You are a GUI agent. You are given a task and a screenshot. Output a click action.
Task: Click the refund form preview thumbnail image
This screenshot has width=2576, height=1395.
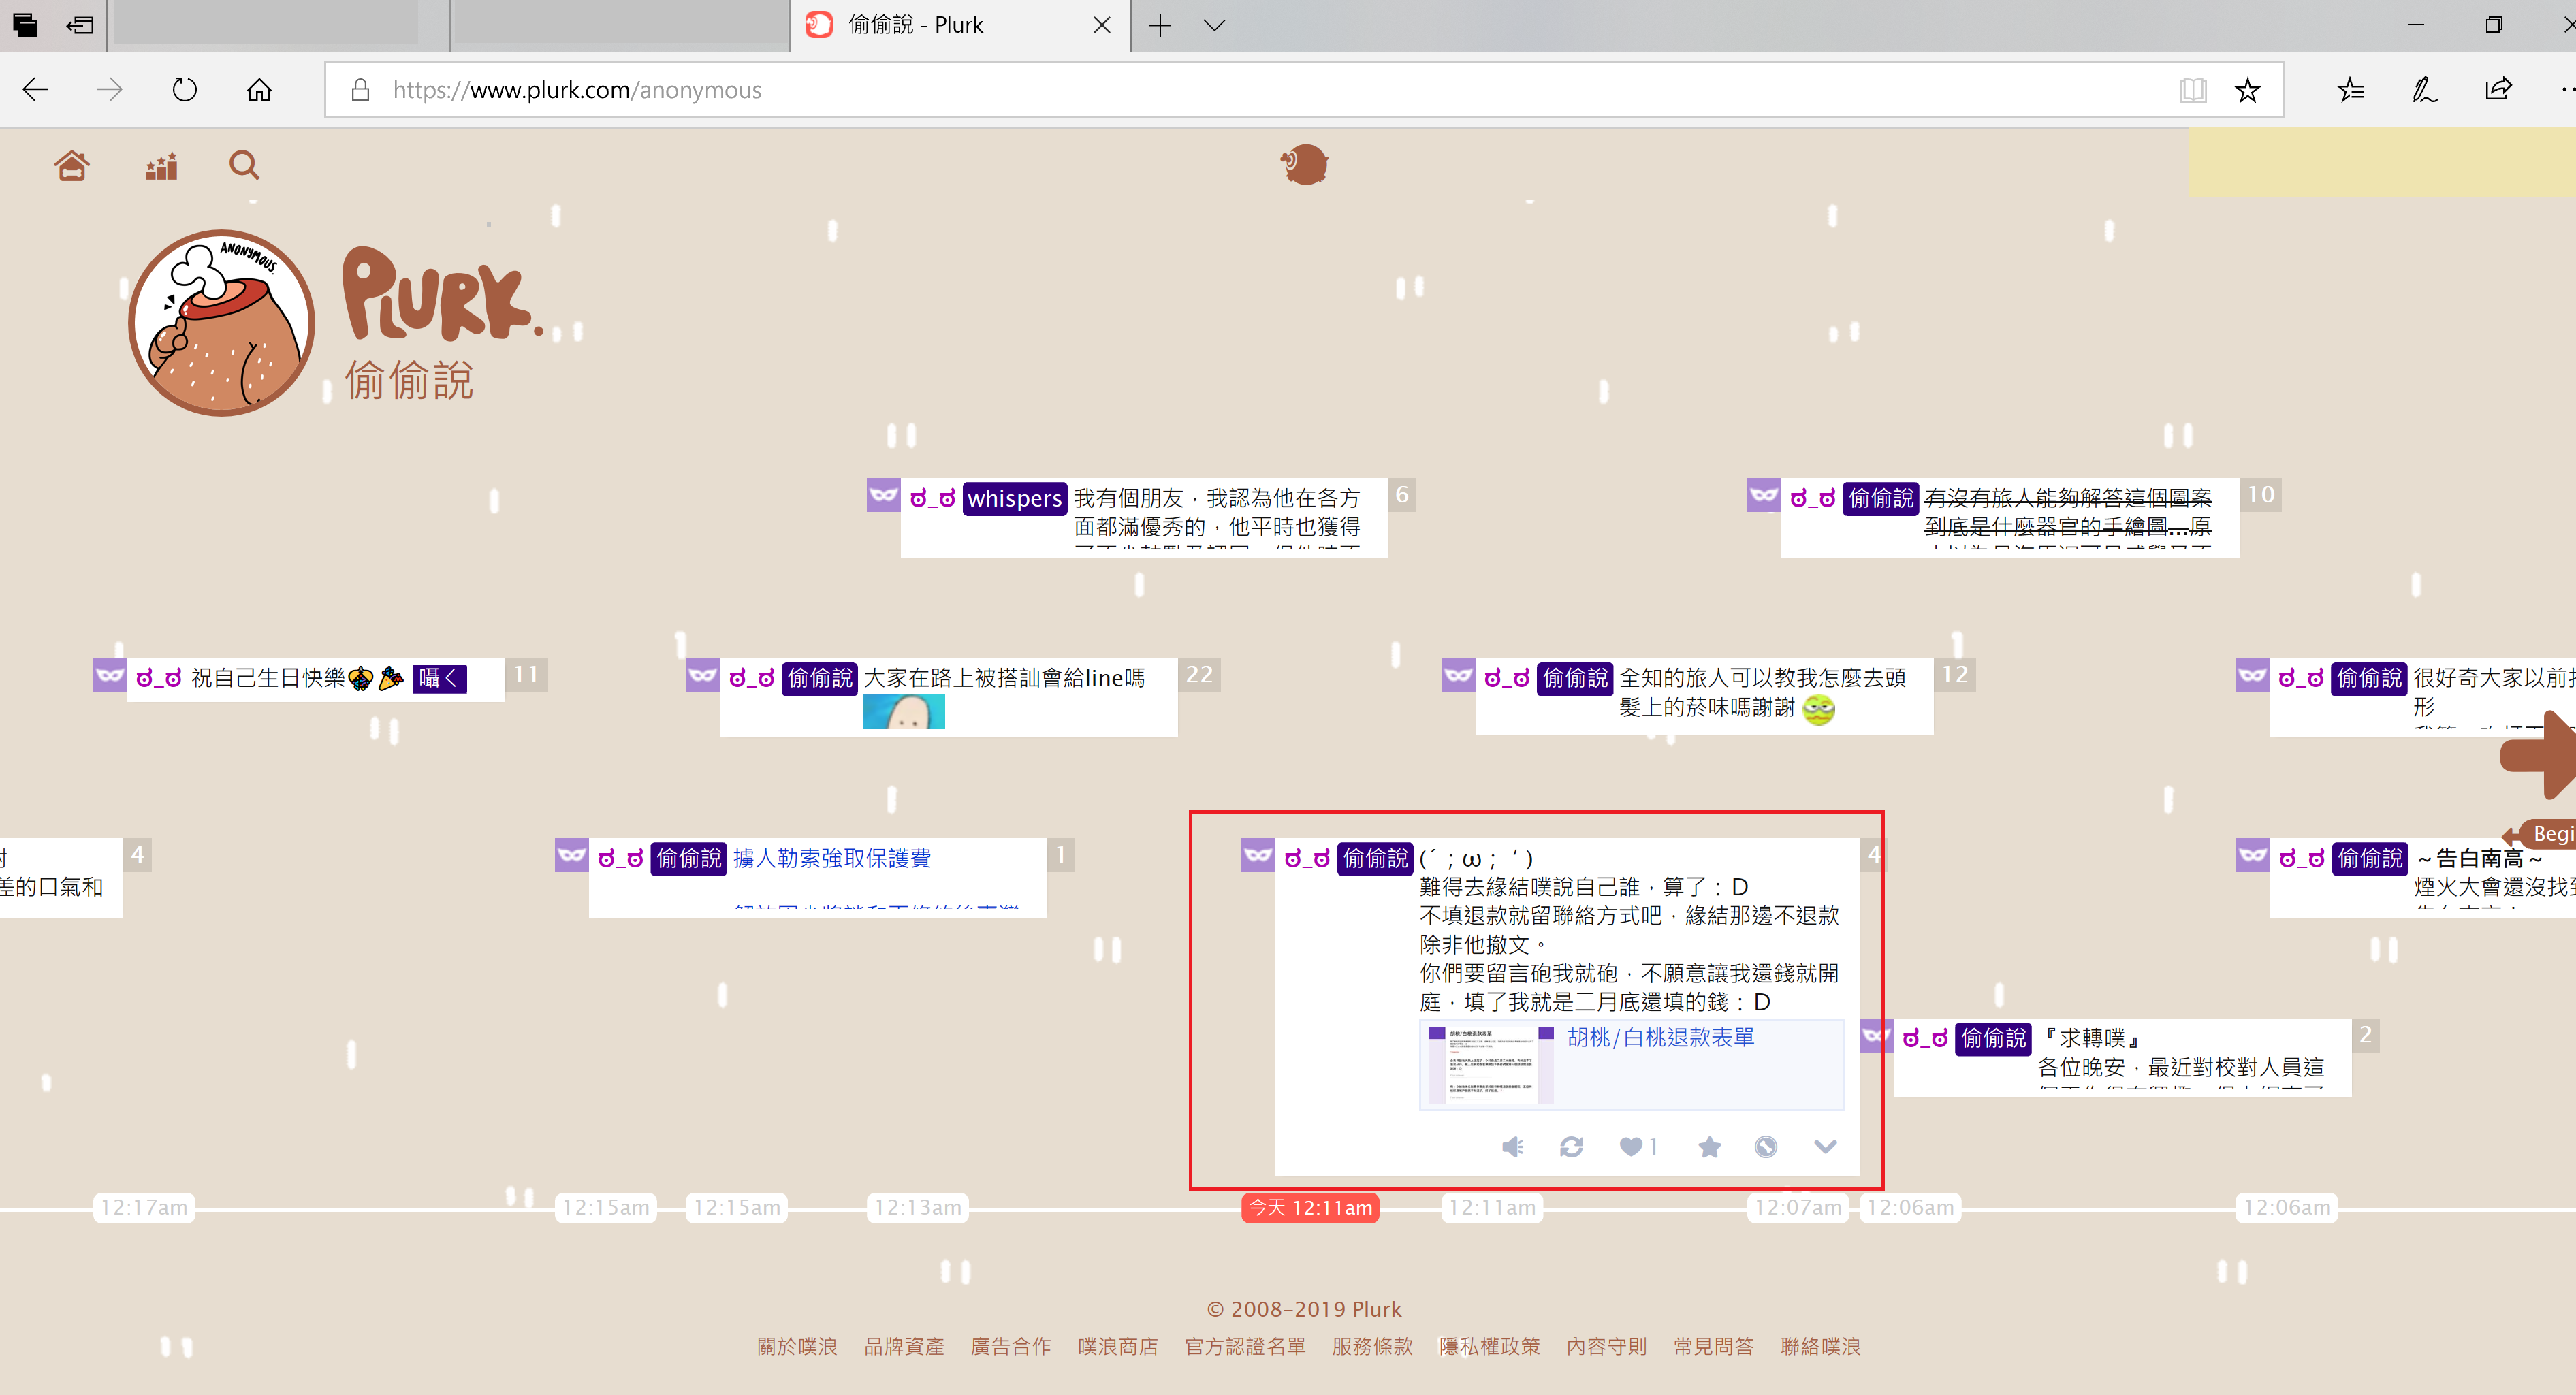(x=1491, y=1065)
